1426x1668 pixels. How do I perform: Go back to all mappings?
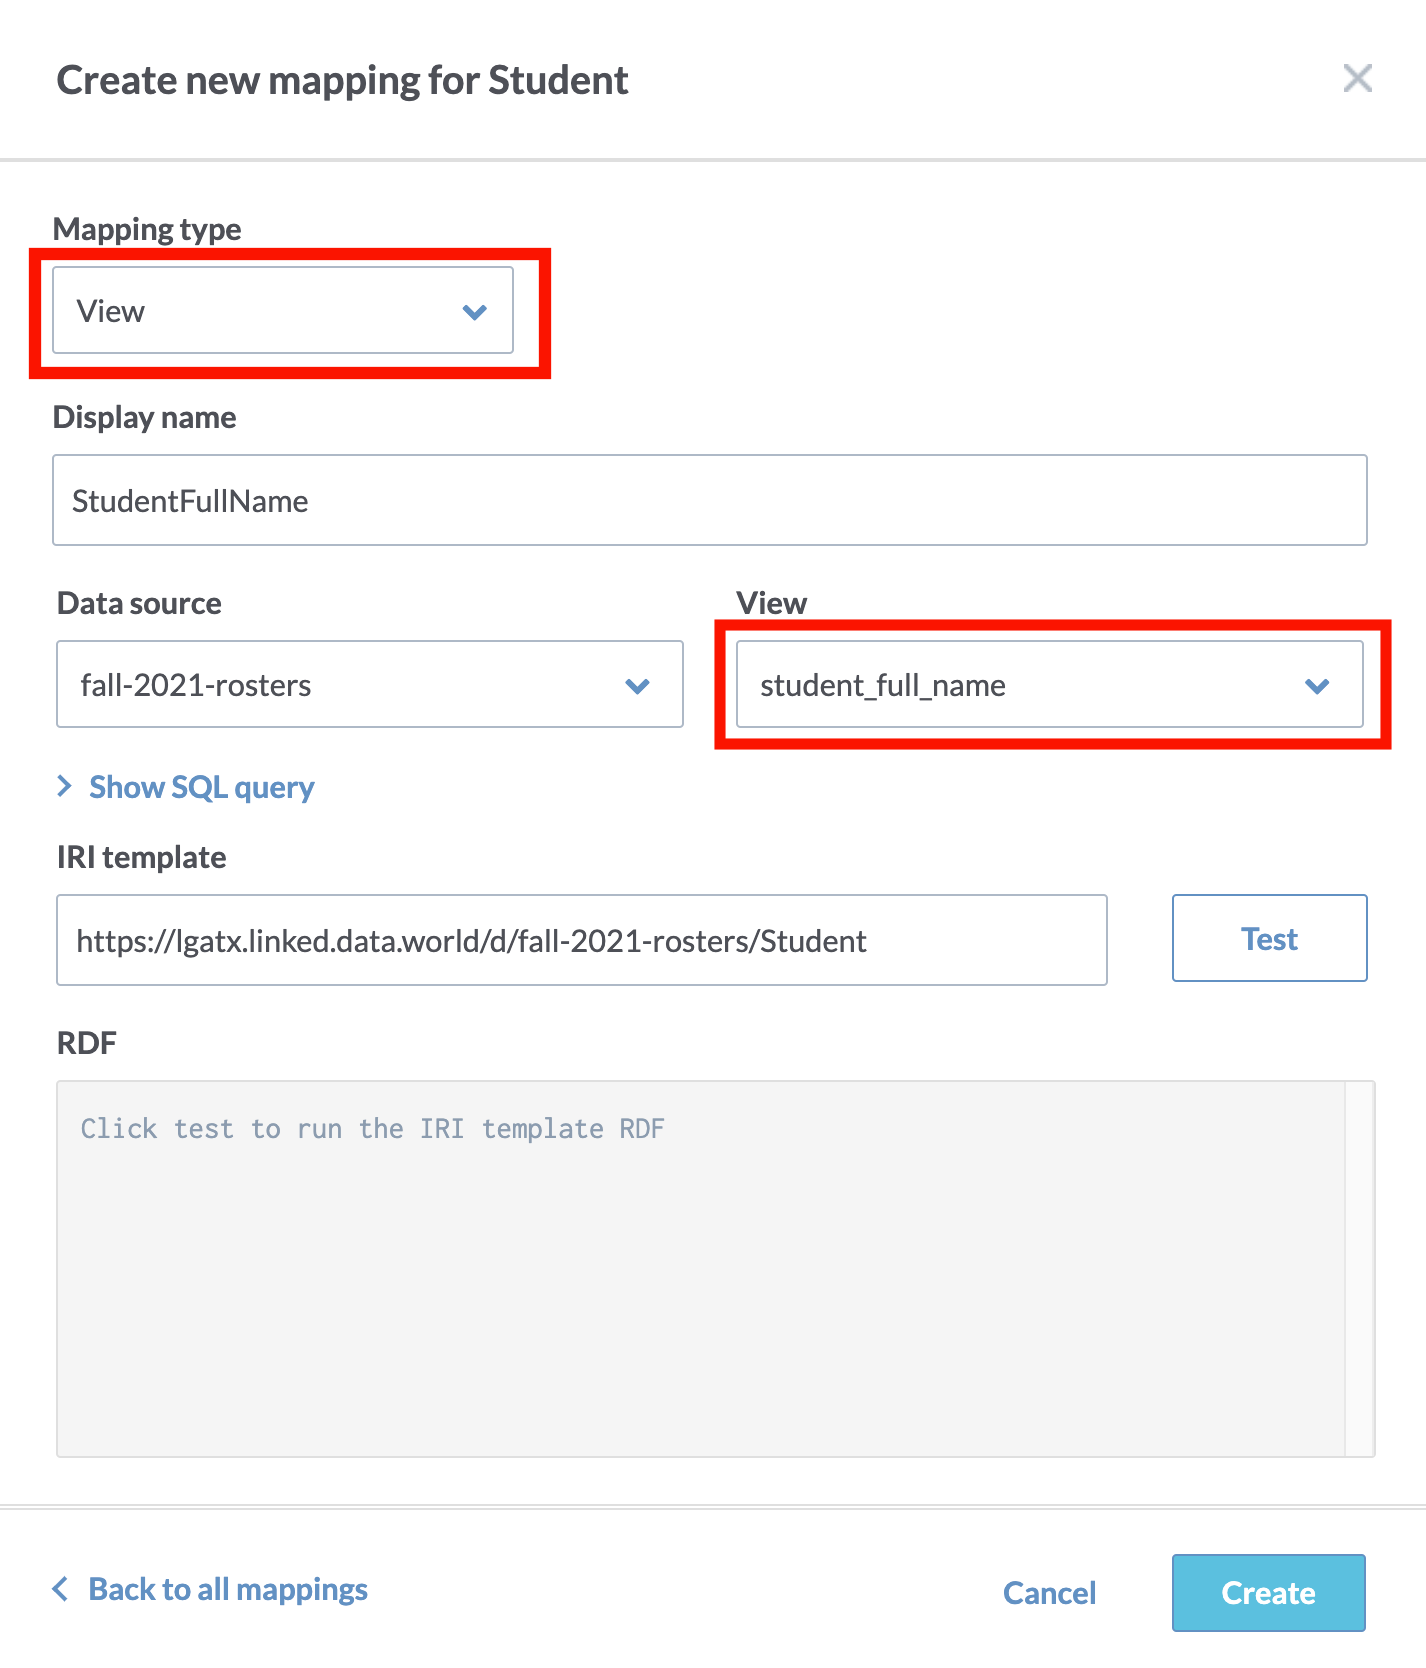(x=210, y=1589)
